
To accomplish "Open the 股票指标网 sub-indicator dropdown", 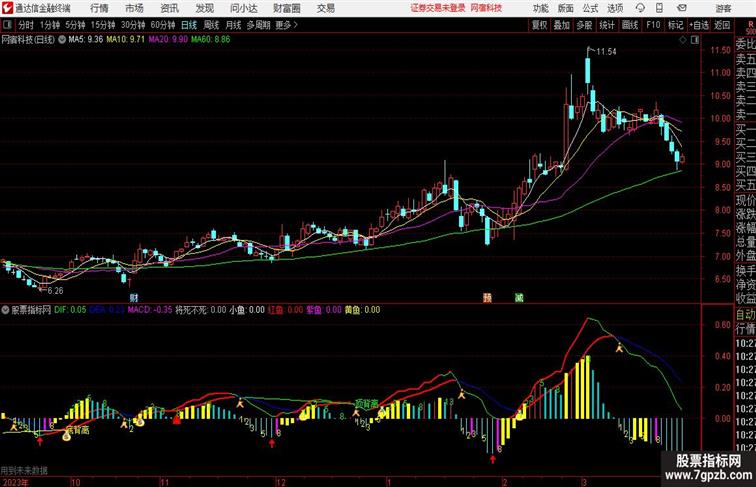I will pyautogui.click(x=5, y=310).
